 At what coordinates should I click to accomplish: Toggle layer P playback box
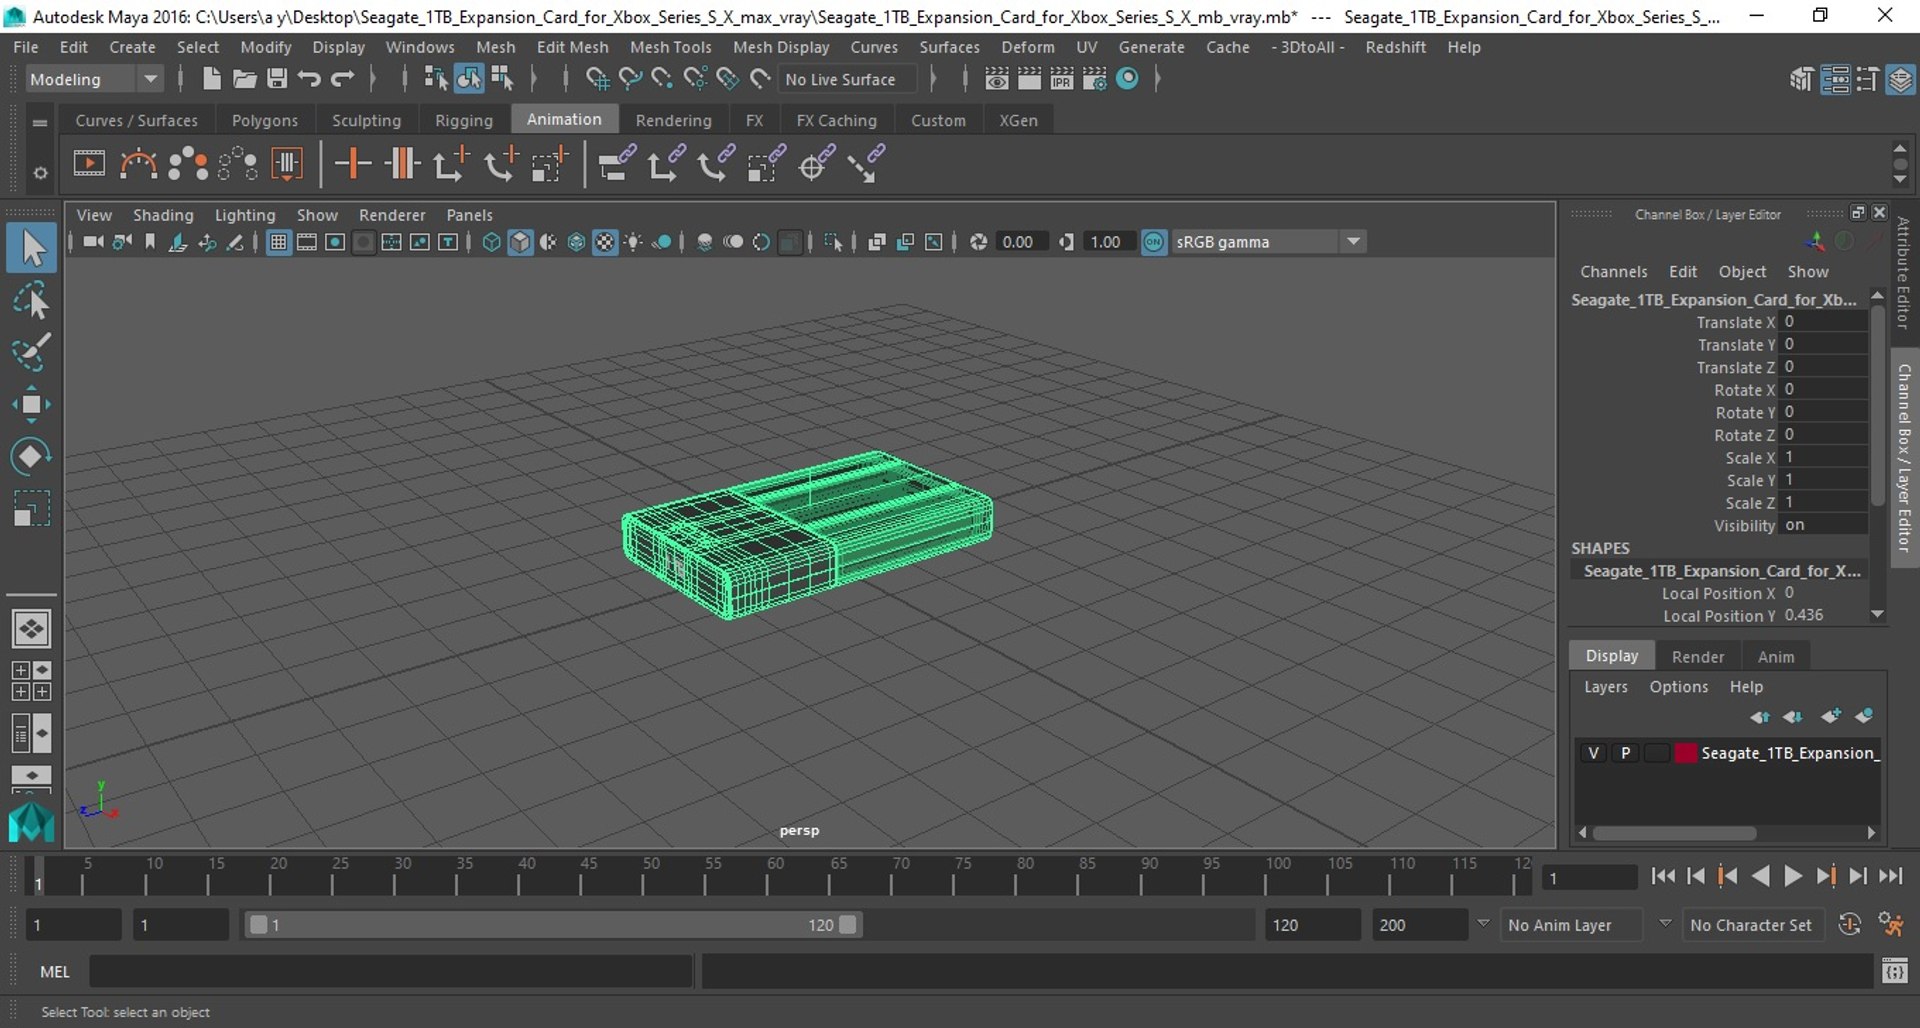point(1625,753)
